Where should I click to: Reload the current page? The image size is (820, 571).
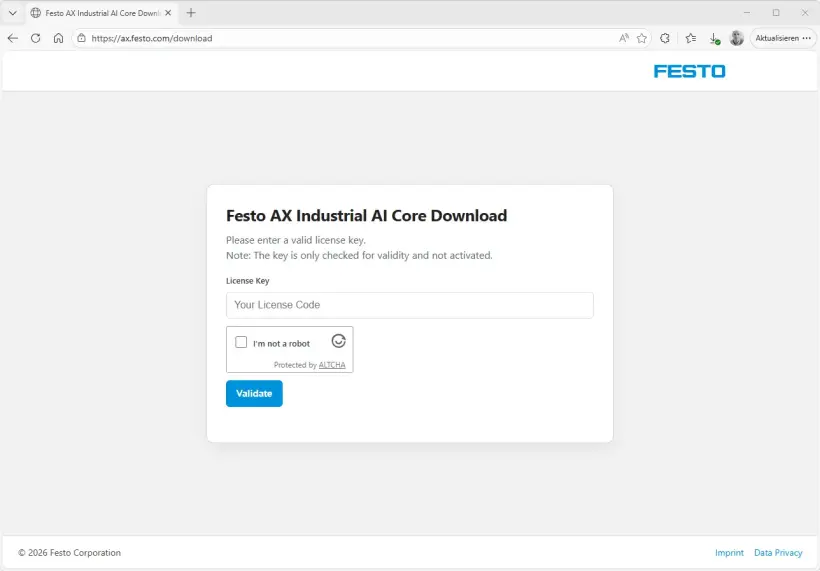[36, 38]
